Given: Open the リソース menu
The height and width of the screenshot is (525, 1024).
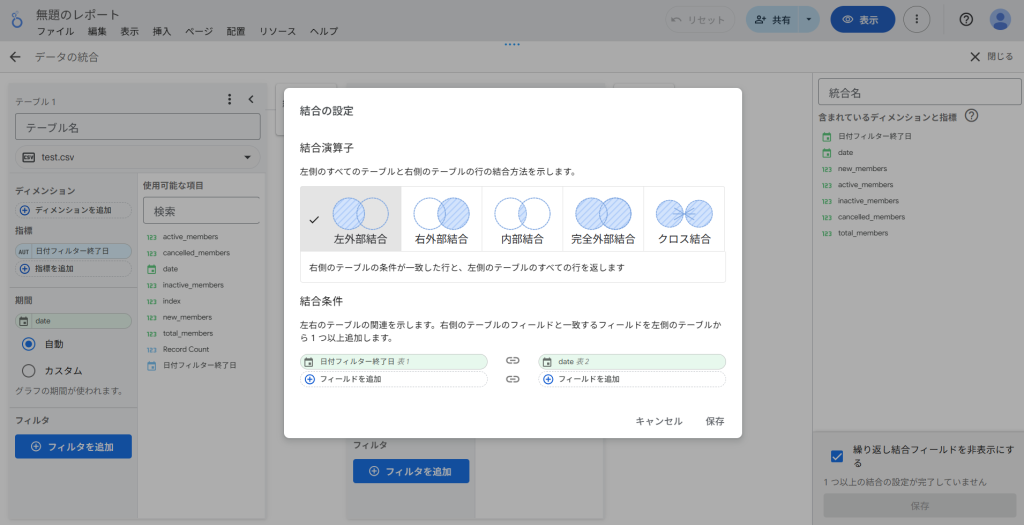Looking at the screenshot, I should click(278, 31).
